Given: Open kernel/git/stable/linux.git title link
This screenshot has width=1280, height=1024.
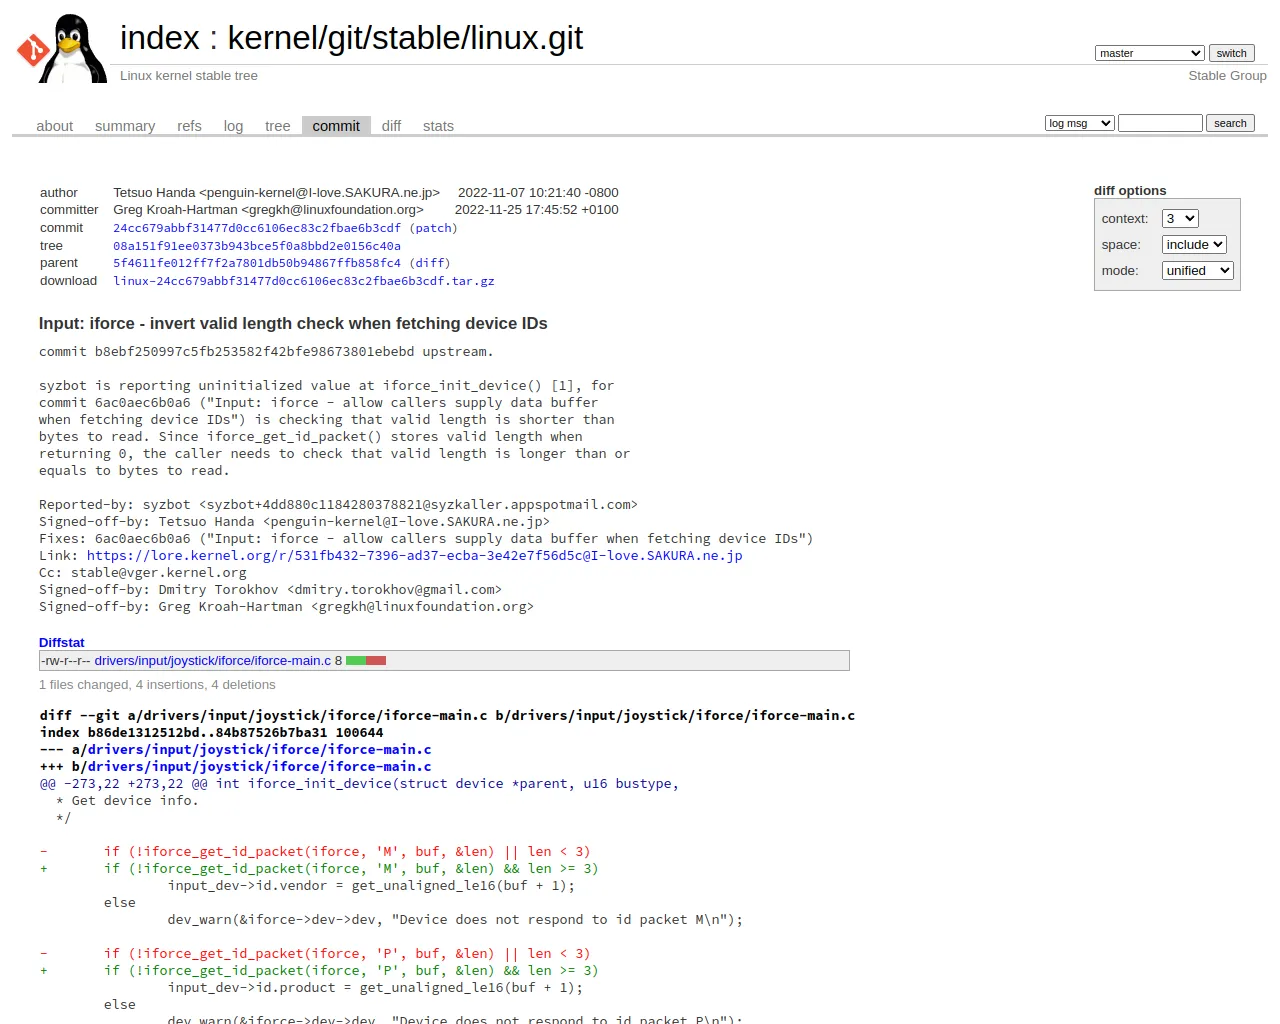Looking at the screenshot, I should 405,38.
